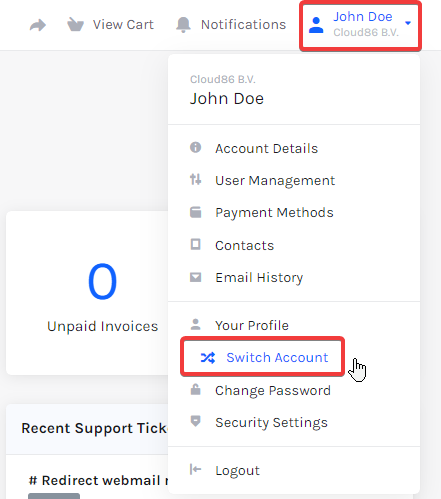Image resolution: width=441 pixels, height=499 pixels.
Task: Open View Cart link
Action: tap(123, 25)
